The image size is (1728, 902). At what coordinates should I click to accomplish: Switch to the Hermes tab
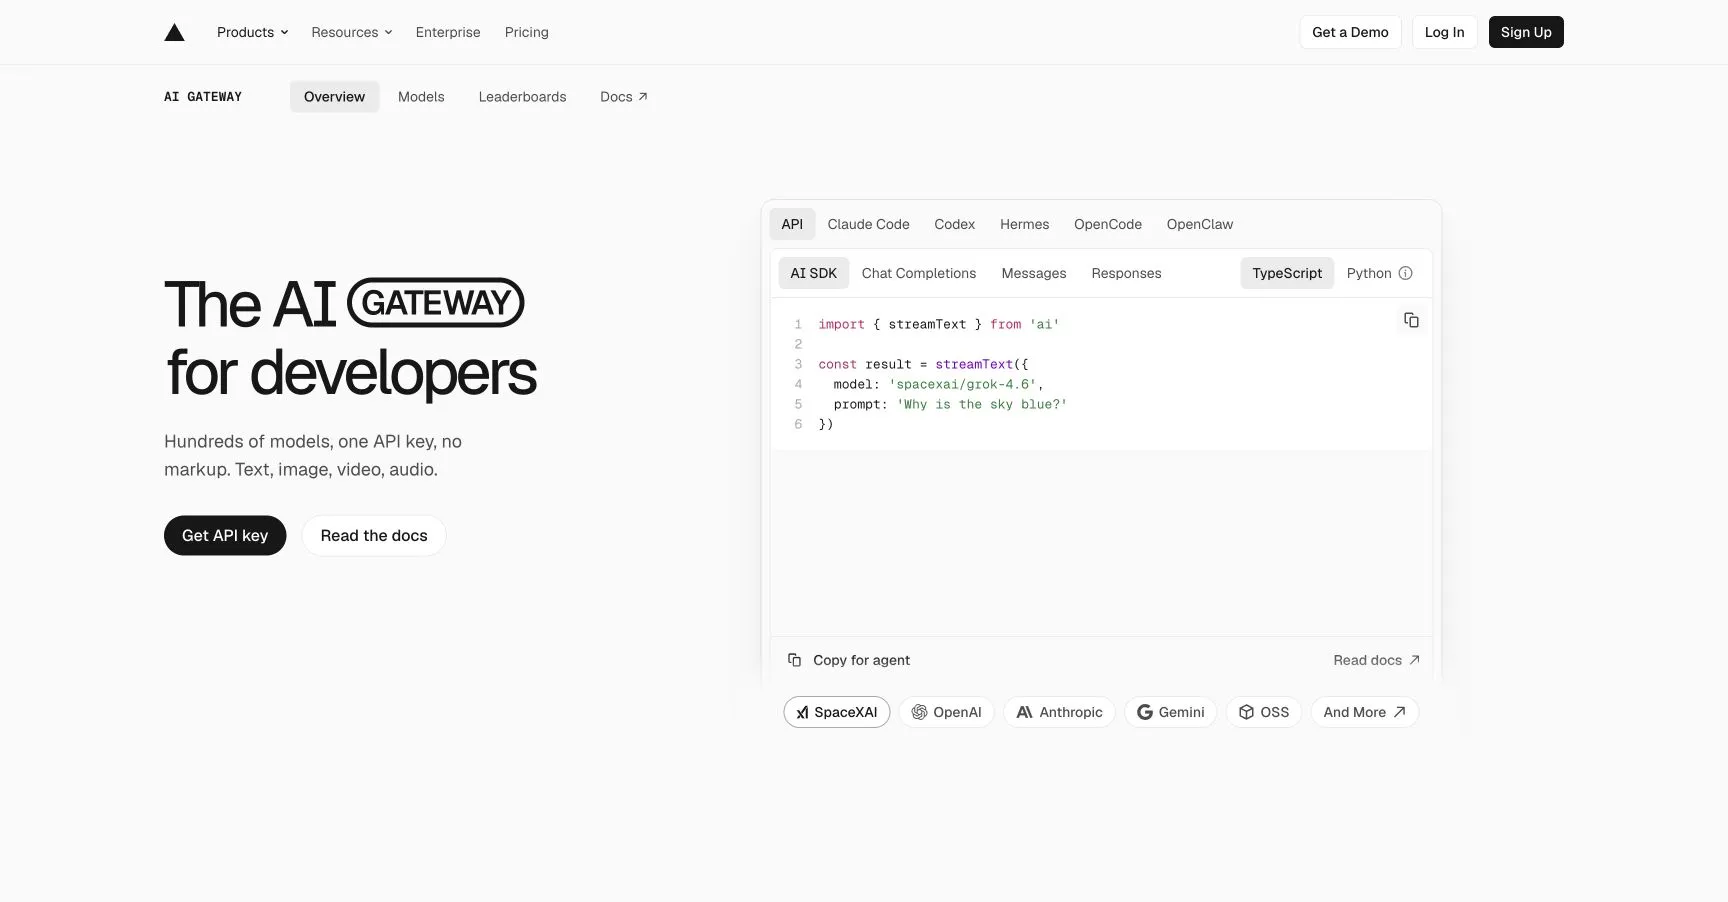1024,224
